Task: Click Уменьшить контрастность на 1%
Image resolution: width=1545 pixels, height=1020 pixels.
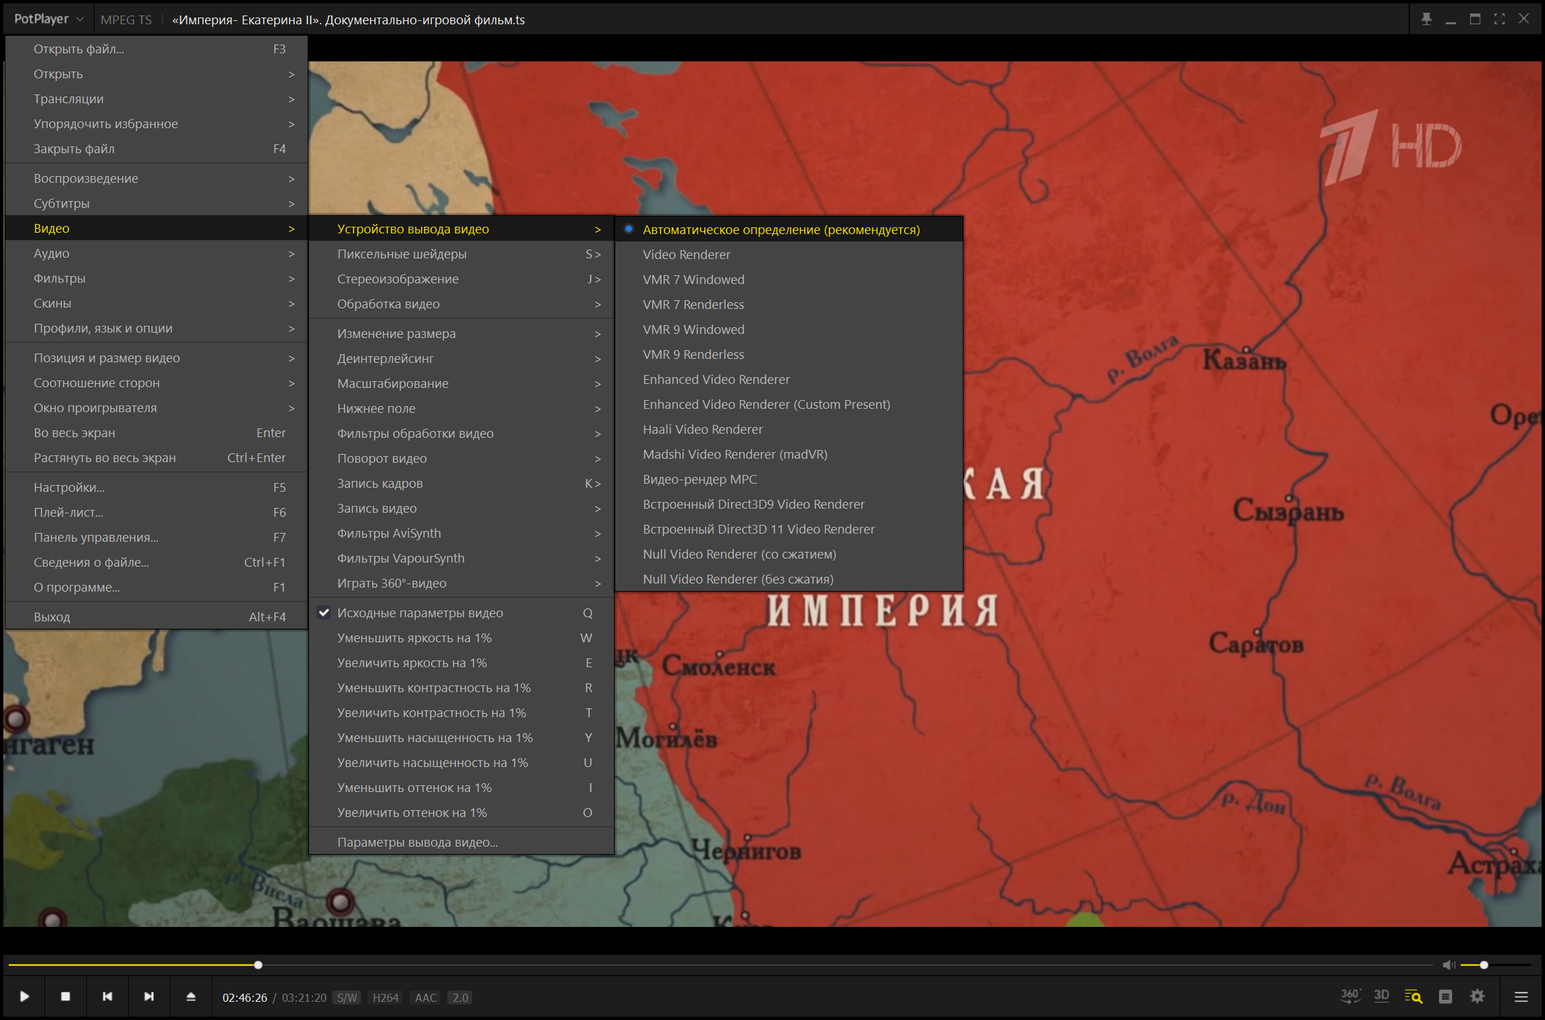Action: (x=461, y=688)
